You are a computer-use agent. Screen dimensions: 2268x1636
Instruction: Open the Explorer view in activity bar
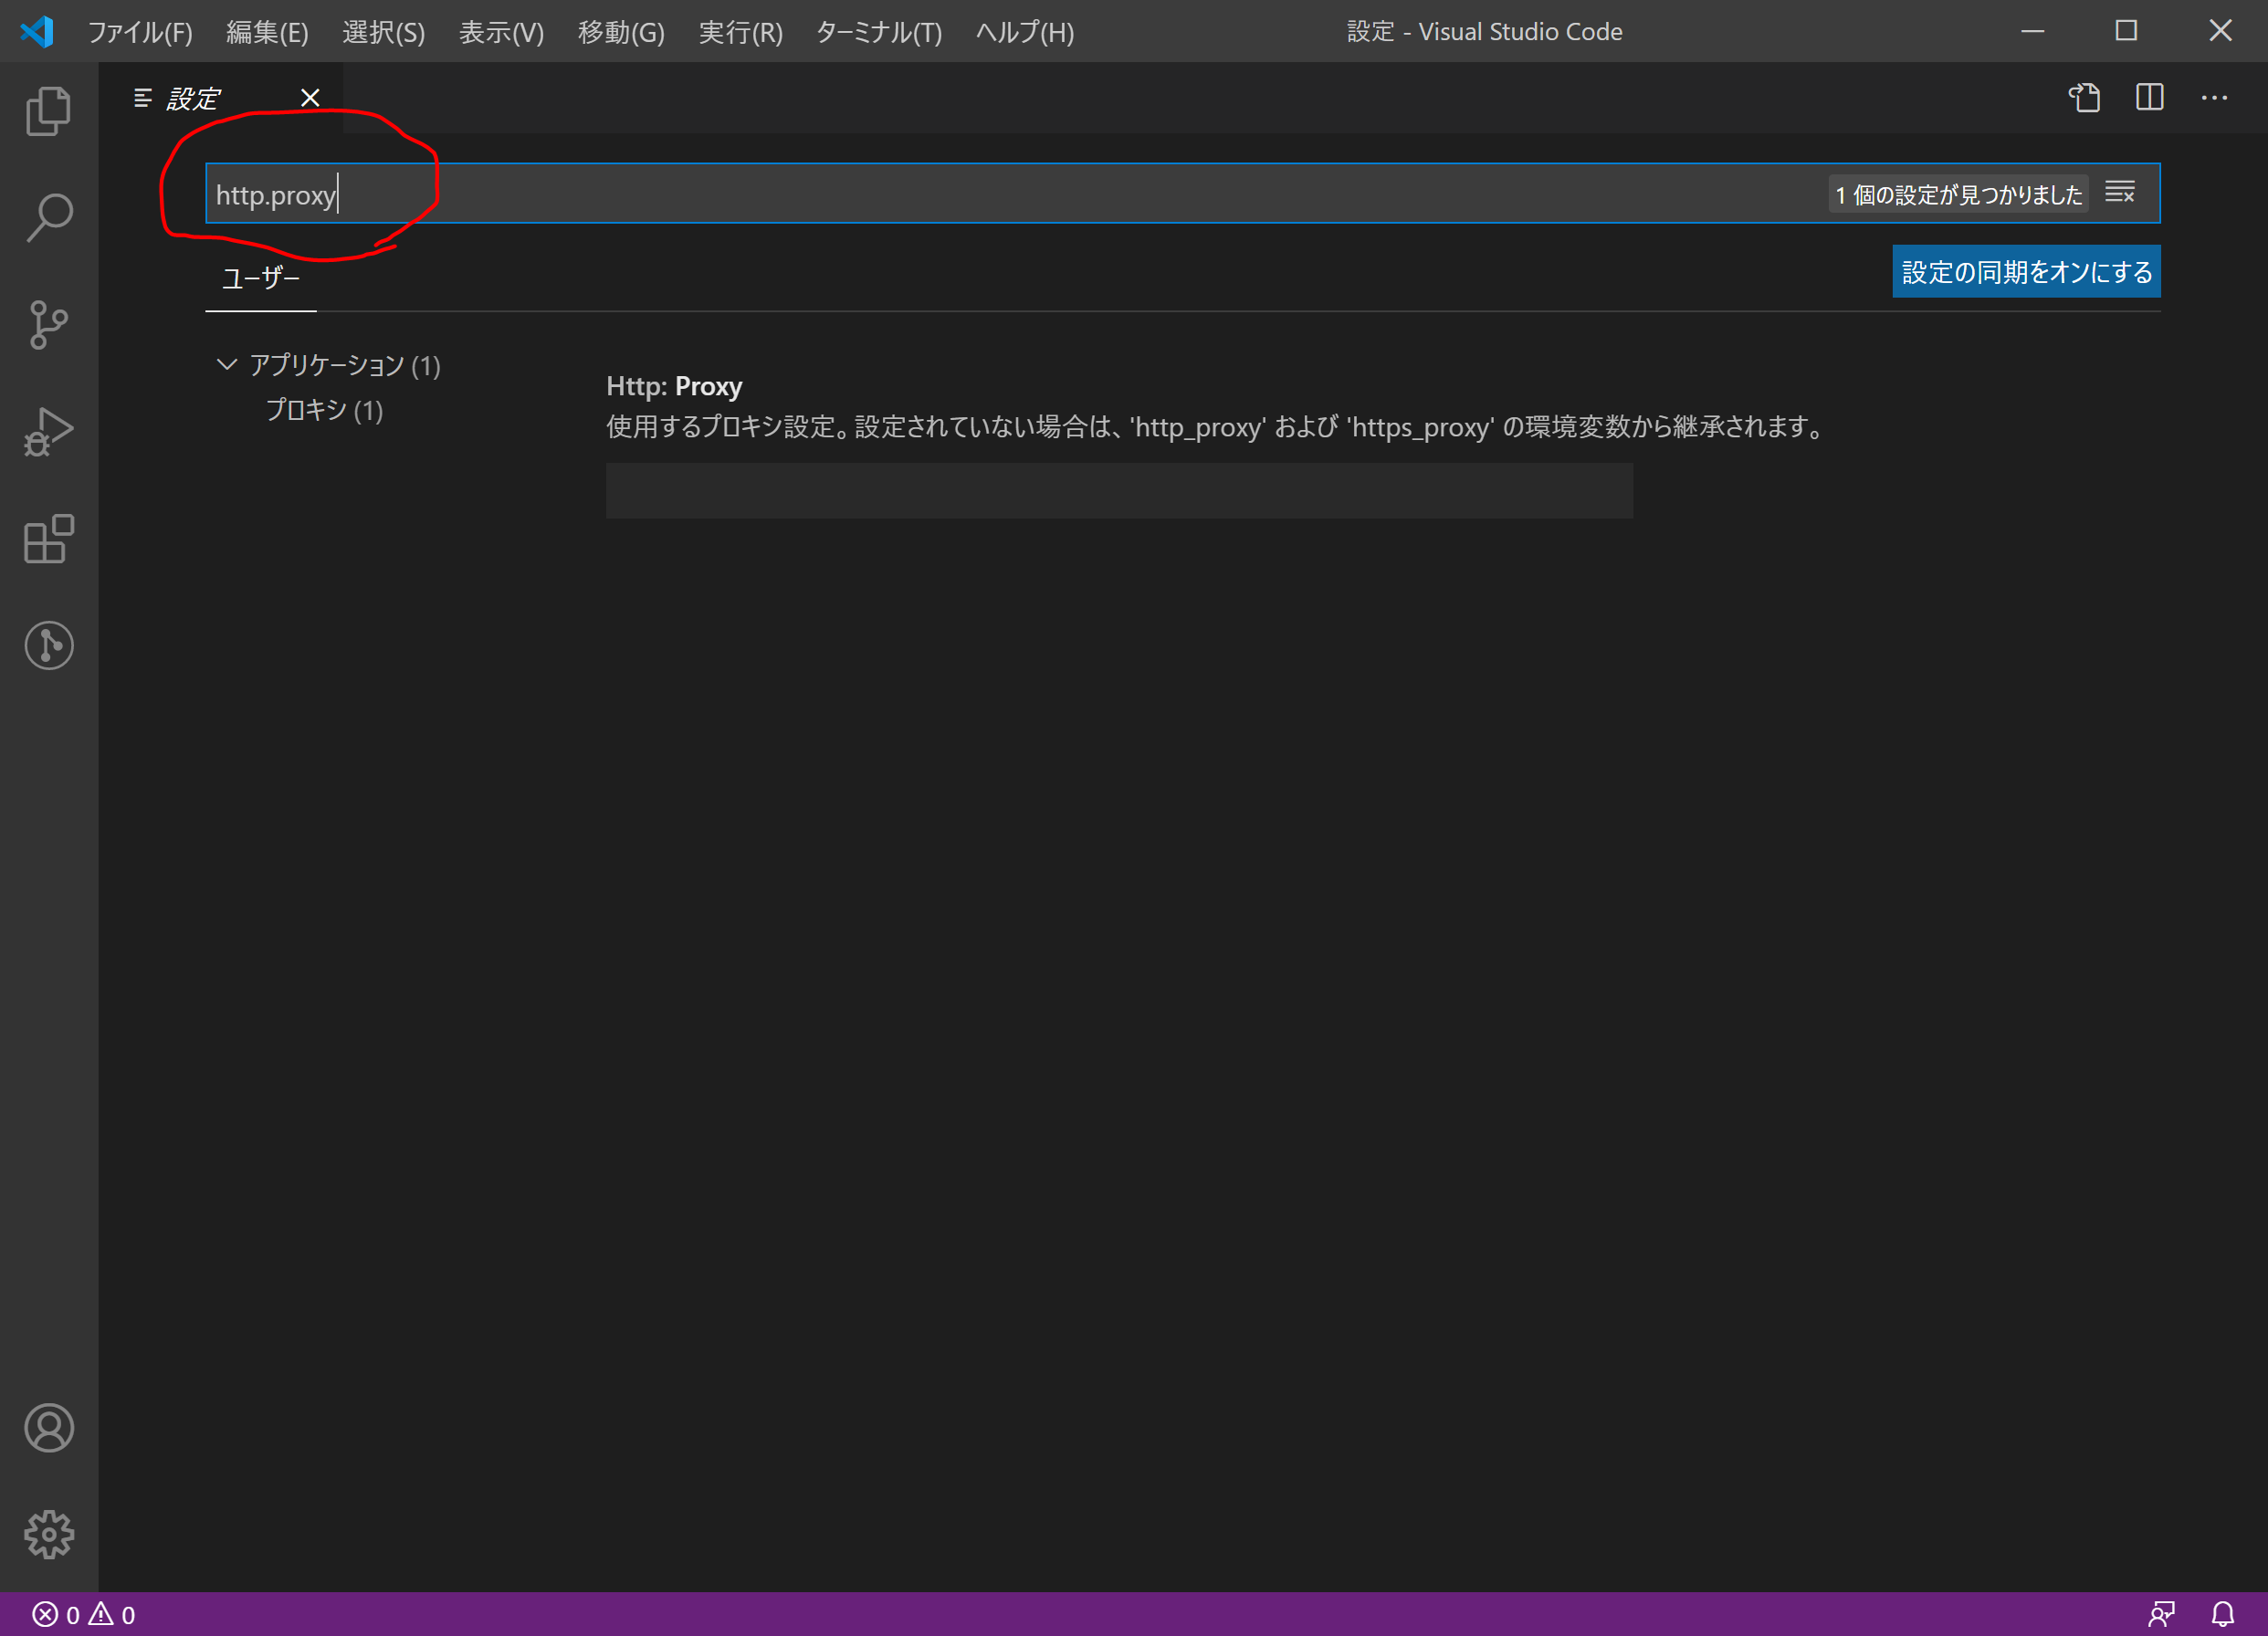pyautogui.click(x=48, y=110)
